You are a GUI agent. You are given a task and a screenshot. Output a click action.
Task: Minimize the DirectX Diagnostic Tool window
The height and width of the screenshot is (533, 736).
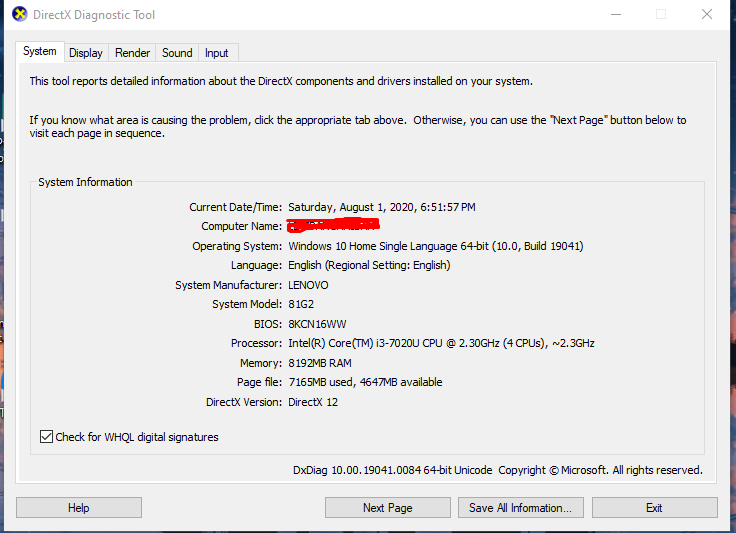tap(616, 15)
